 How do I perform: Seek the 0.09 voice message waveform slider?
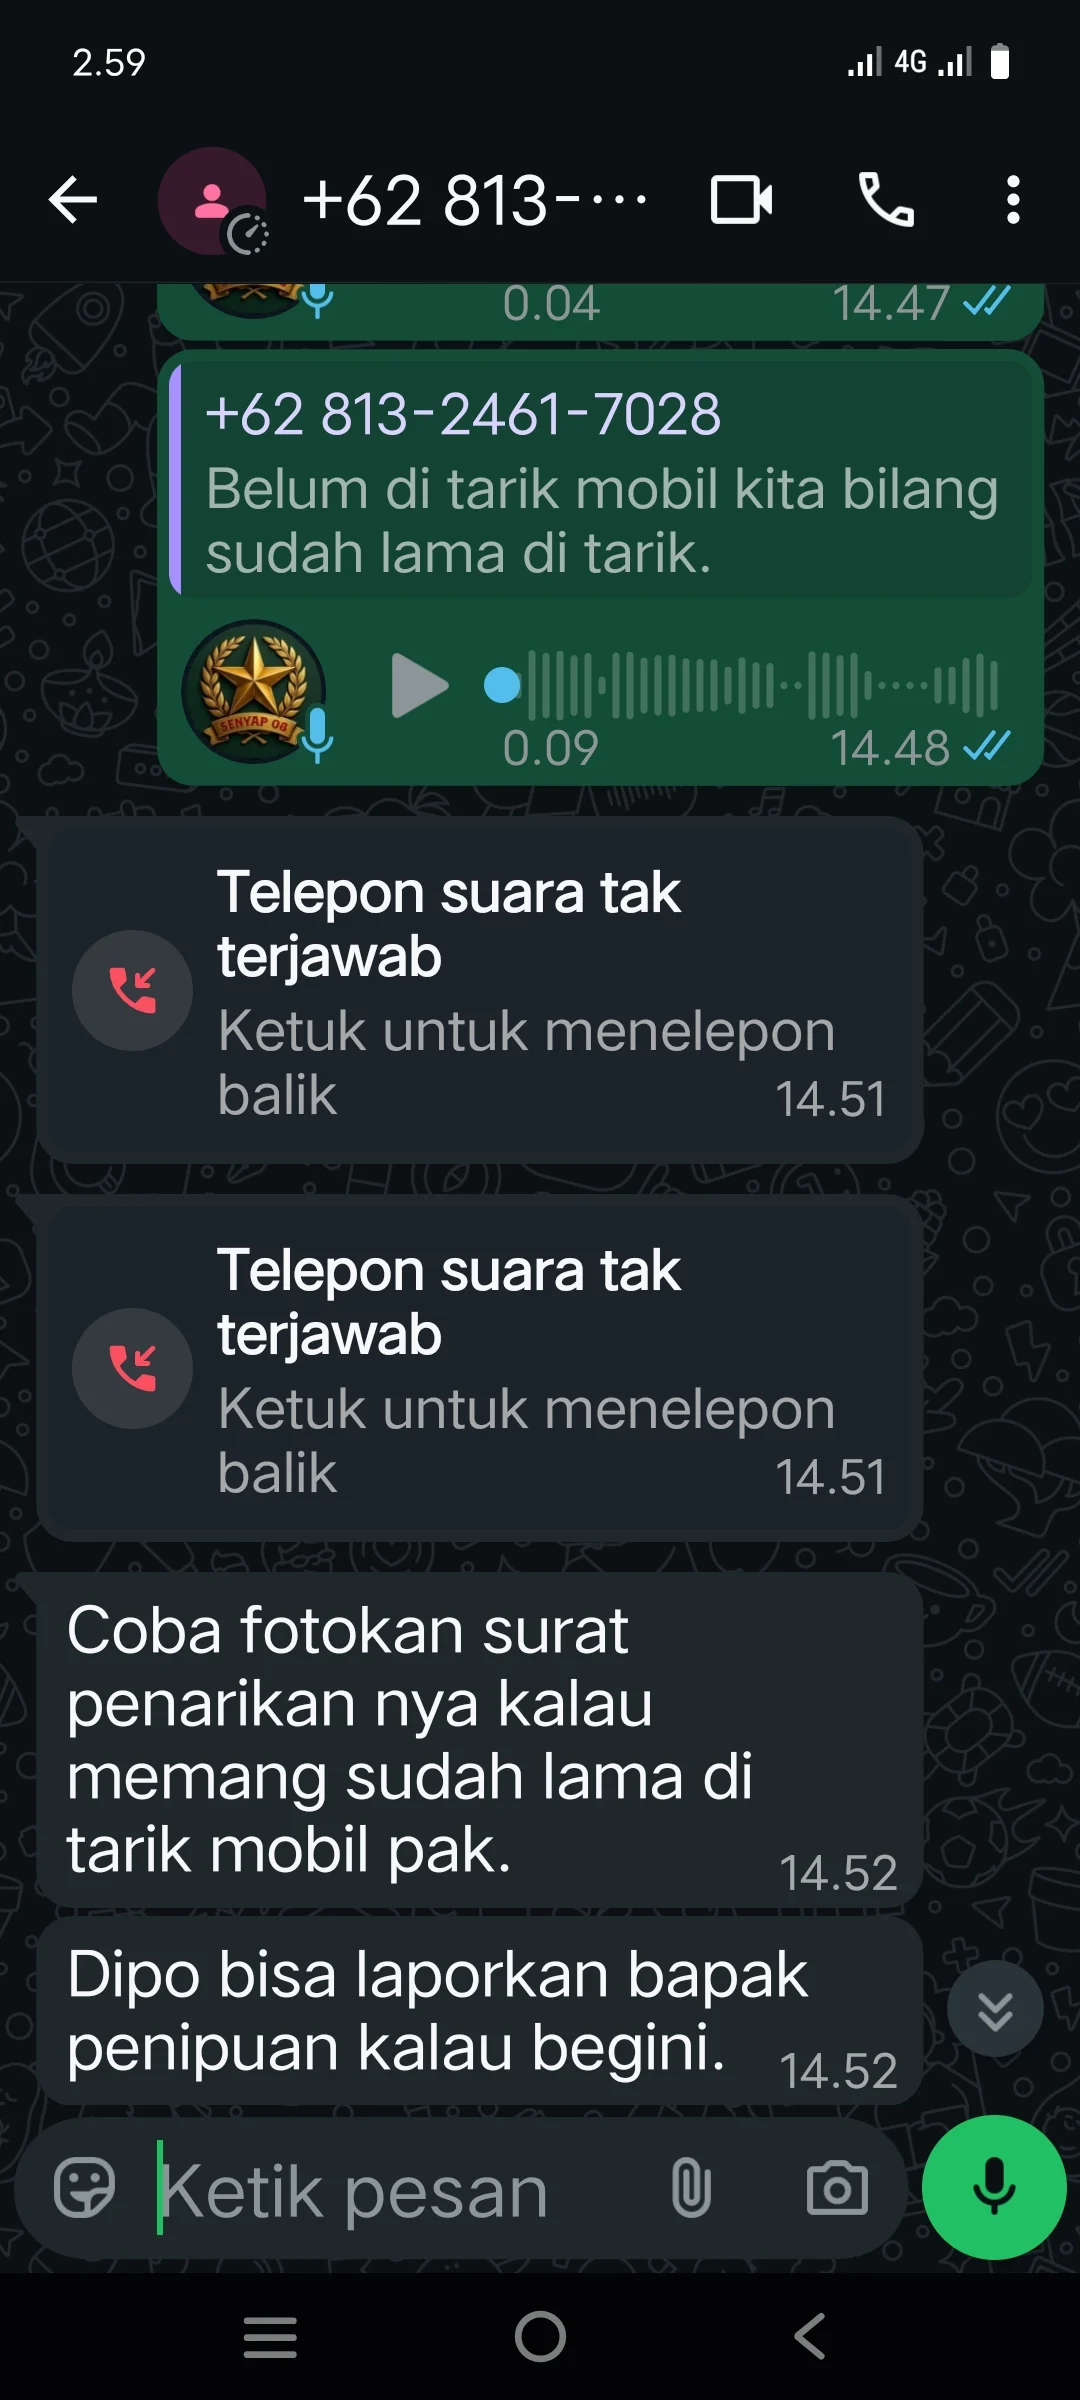[x=741, y=686]
